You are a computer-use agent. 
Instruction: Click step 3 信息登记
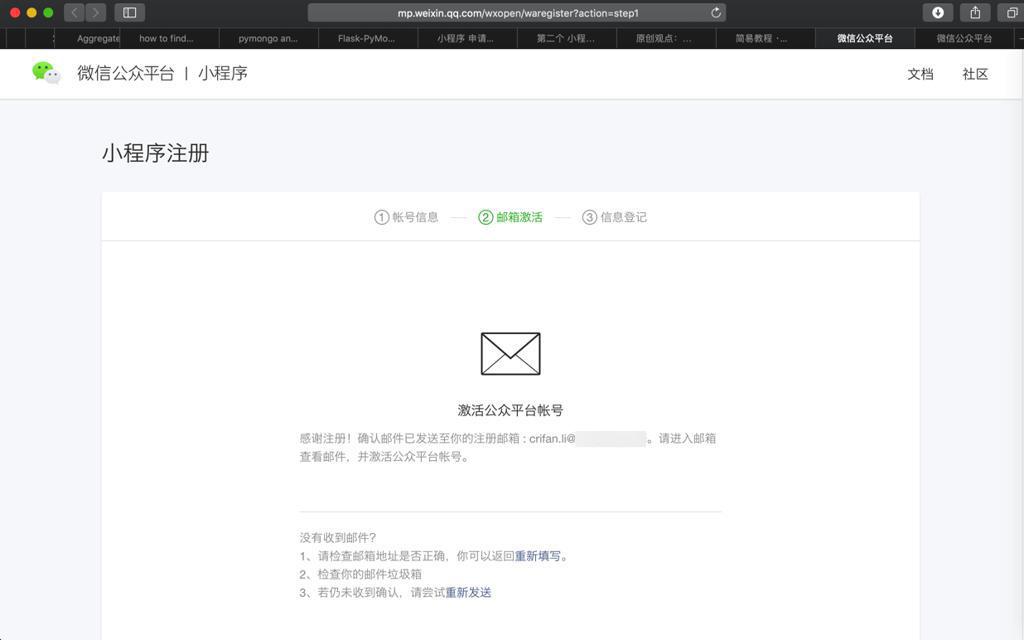tap(615, 217)
